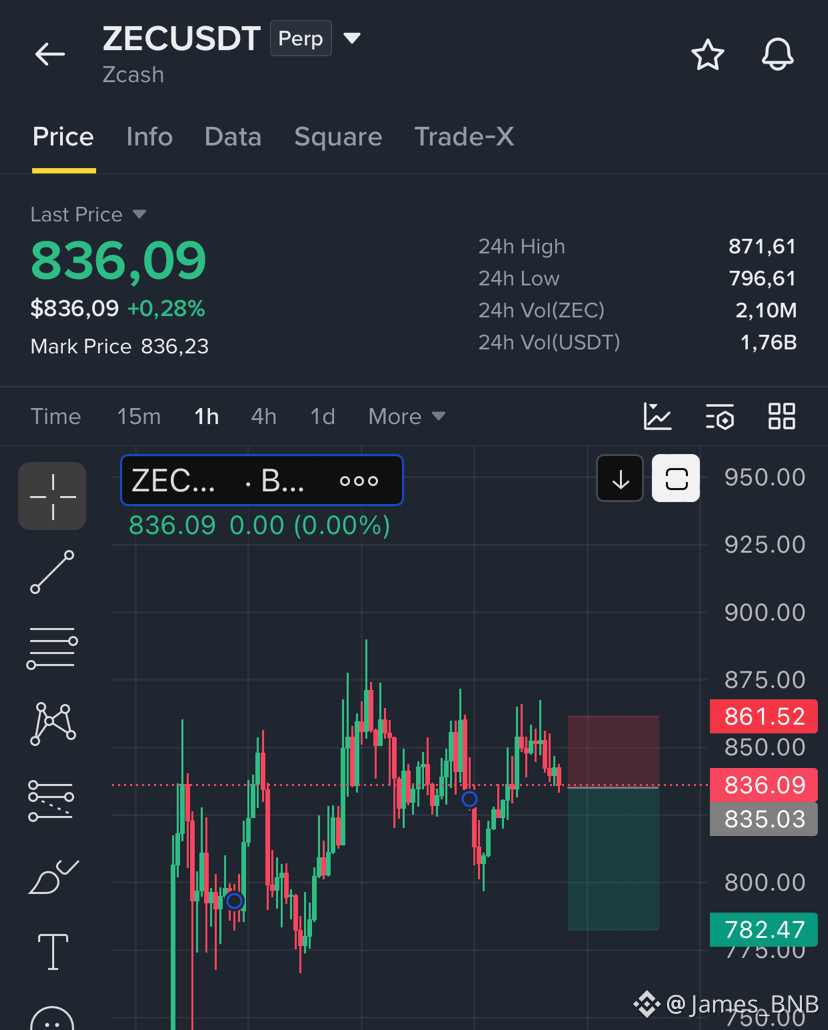Click the 836.09 current price label

click(764, 784)
